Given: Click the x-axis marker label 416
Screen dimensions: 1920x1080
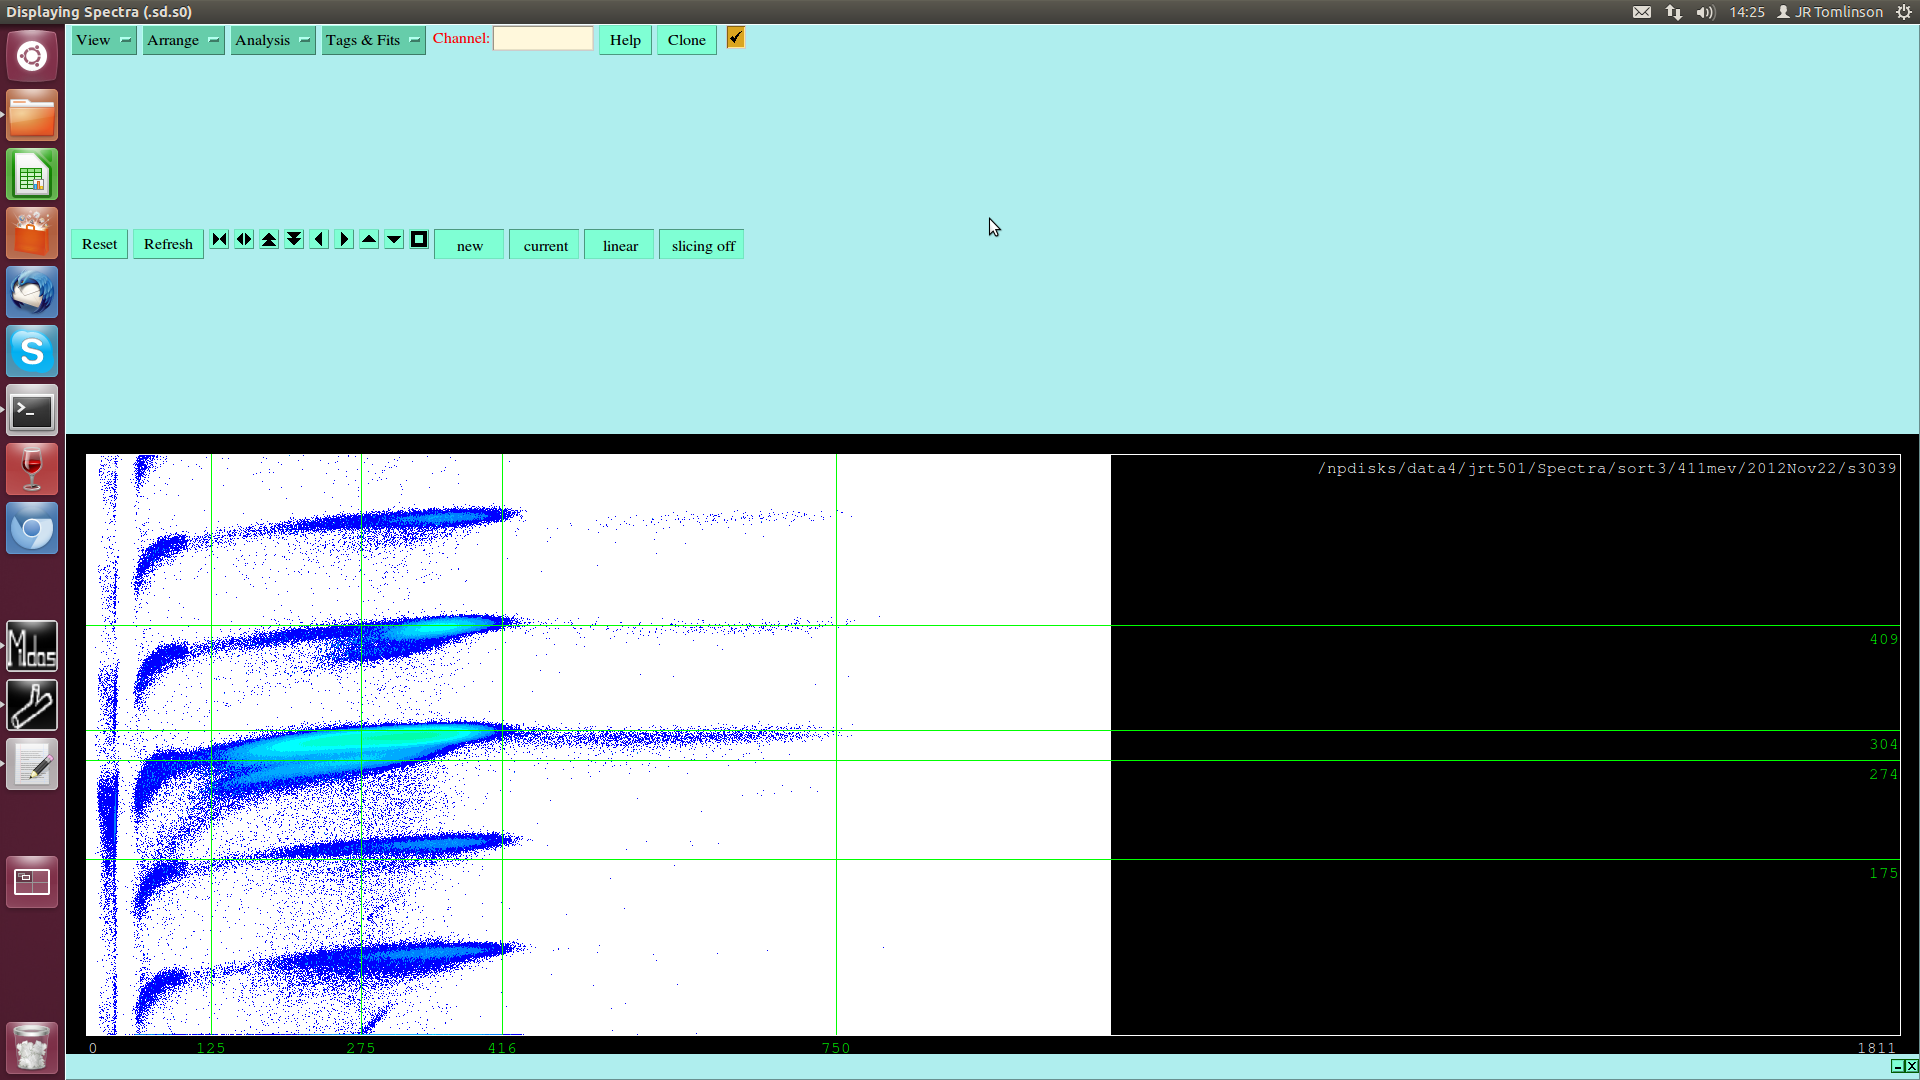Looking at the screenshot, I should tap(502, 1048).
